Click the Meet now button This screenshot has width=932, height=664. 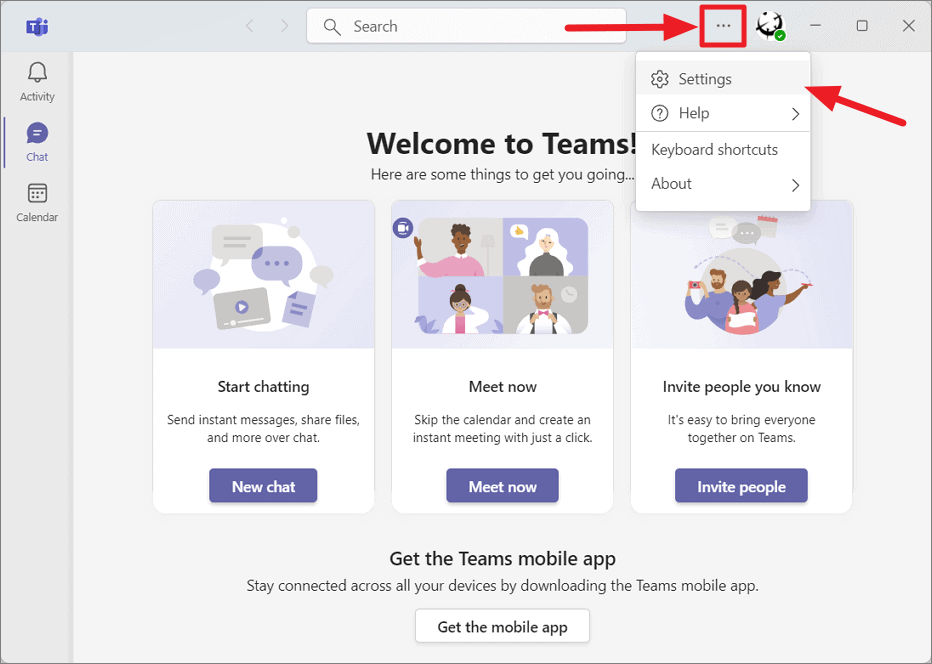502,485
